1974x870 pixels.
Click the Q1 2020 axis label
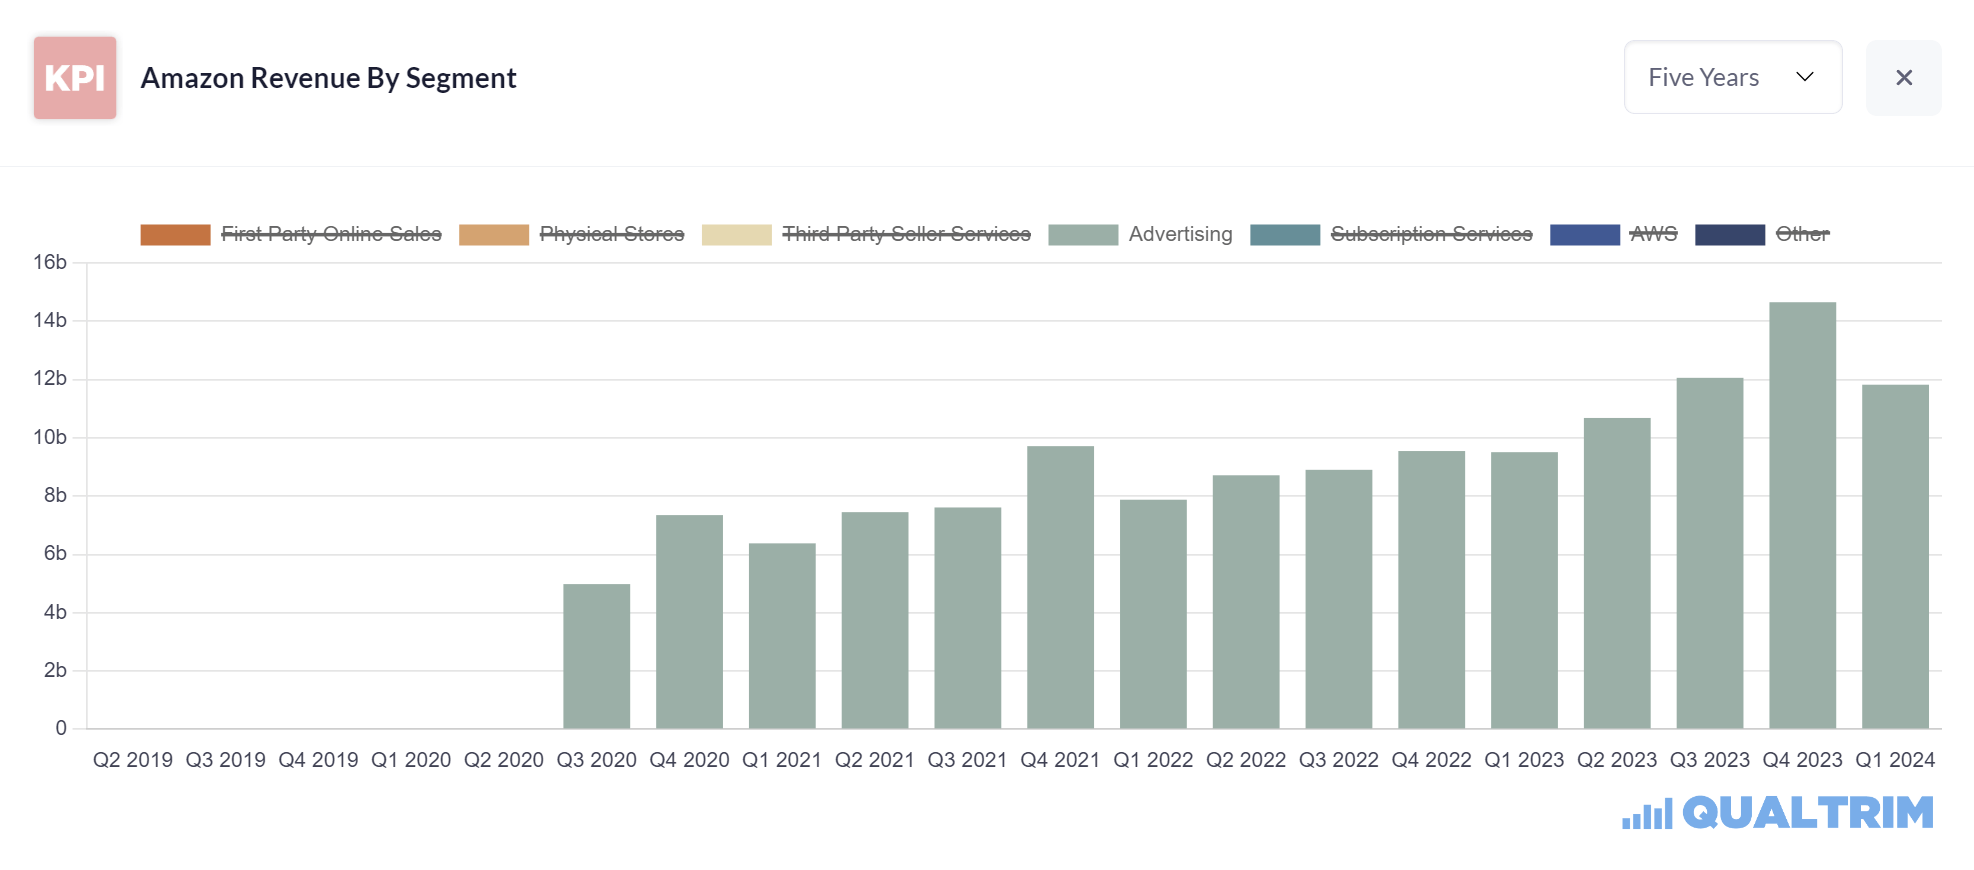411,760
